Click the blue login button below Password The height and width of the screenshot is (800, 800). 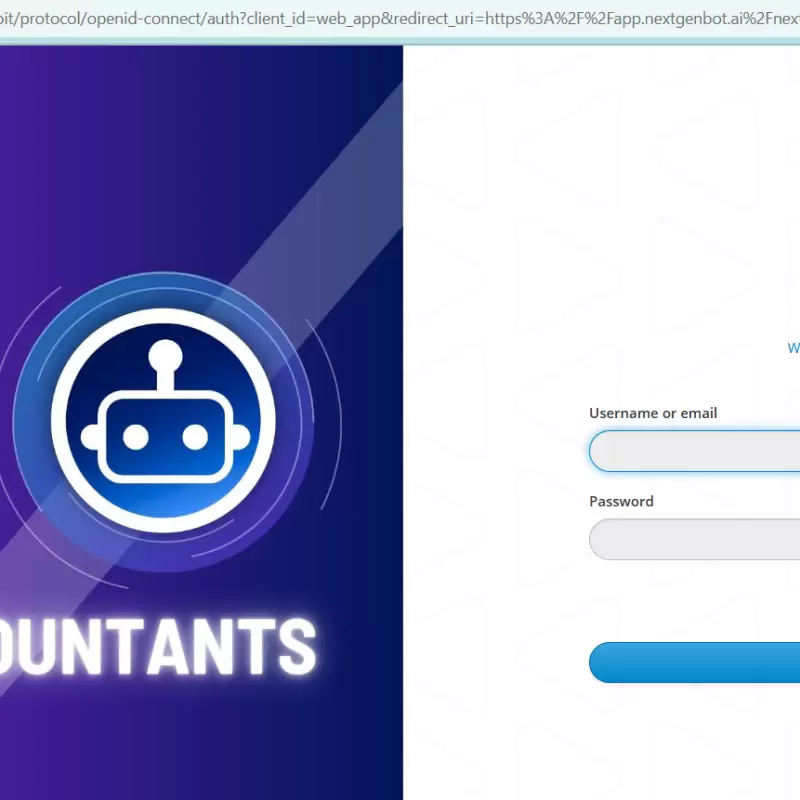click(694, 662)
